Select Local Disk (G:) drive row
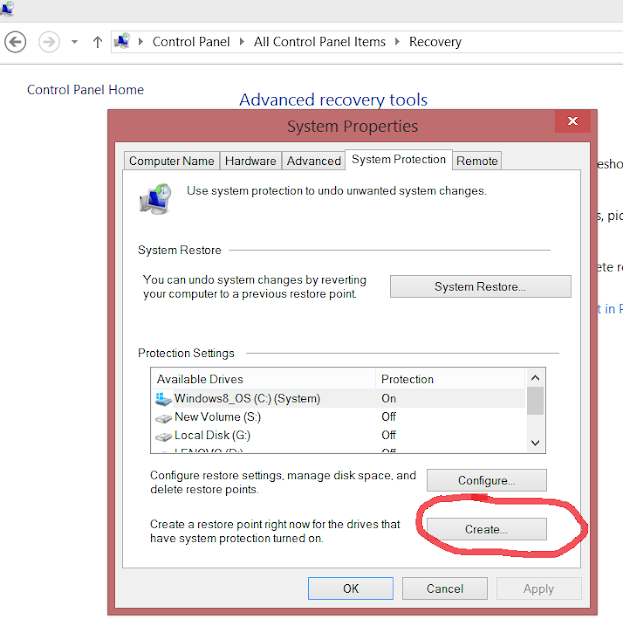The image size is (623, 640). pos(338,435)
